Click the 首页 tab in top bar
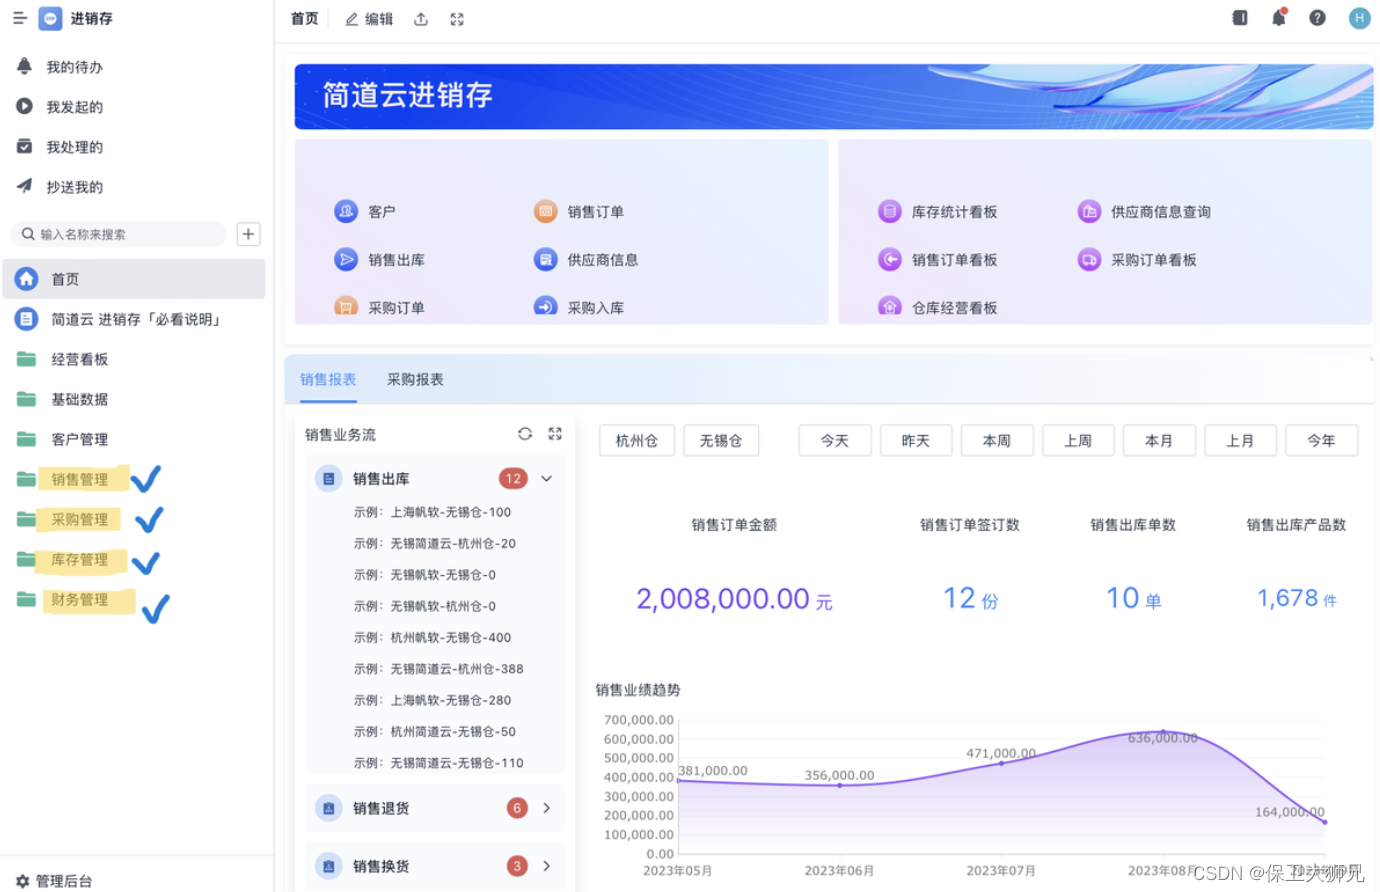Image resolution: width=1380 pixels, height=892 pixels. (305, 19)
